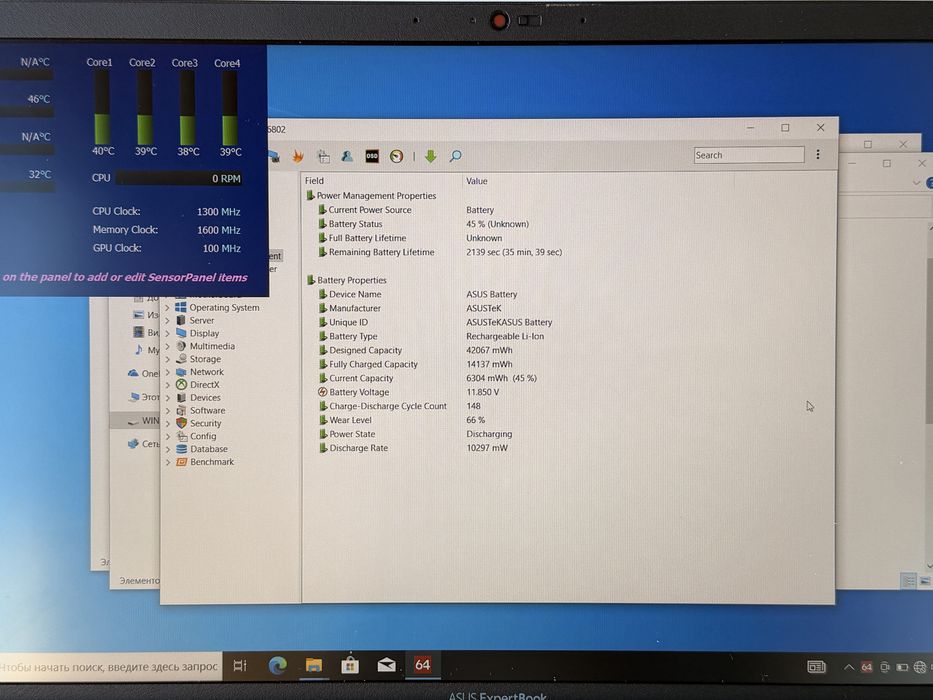Image resolution: width=933 pixels, height=700 pixels.
Task: Select Devices in the category tree
Action: (x=205, y=398)
